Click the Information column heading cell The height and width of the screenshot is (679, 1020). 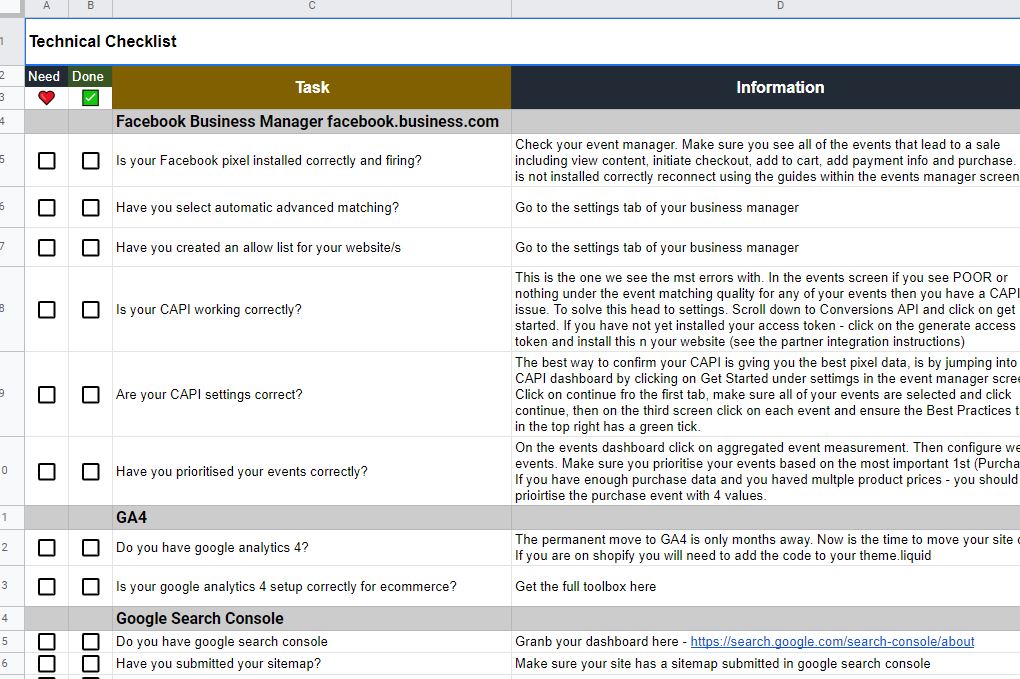tap(780, 88)
